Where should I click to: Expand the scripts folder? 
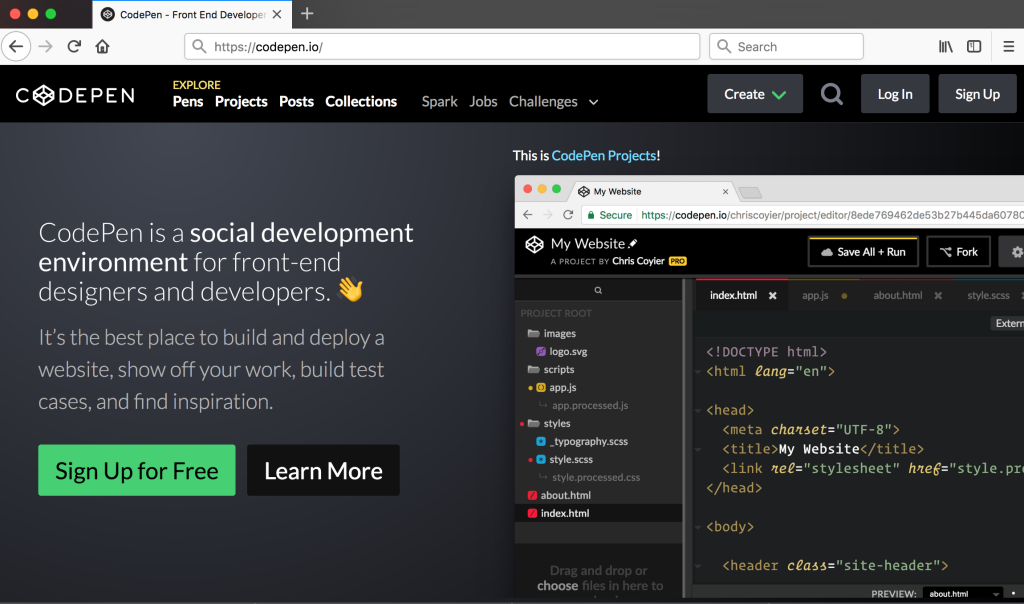(x=551, y=370)
